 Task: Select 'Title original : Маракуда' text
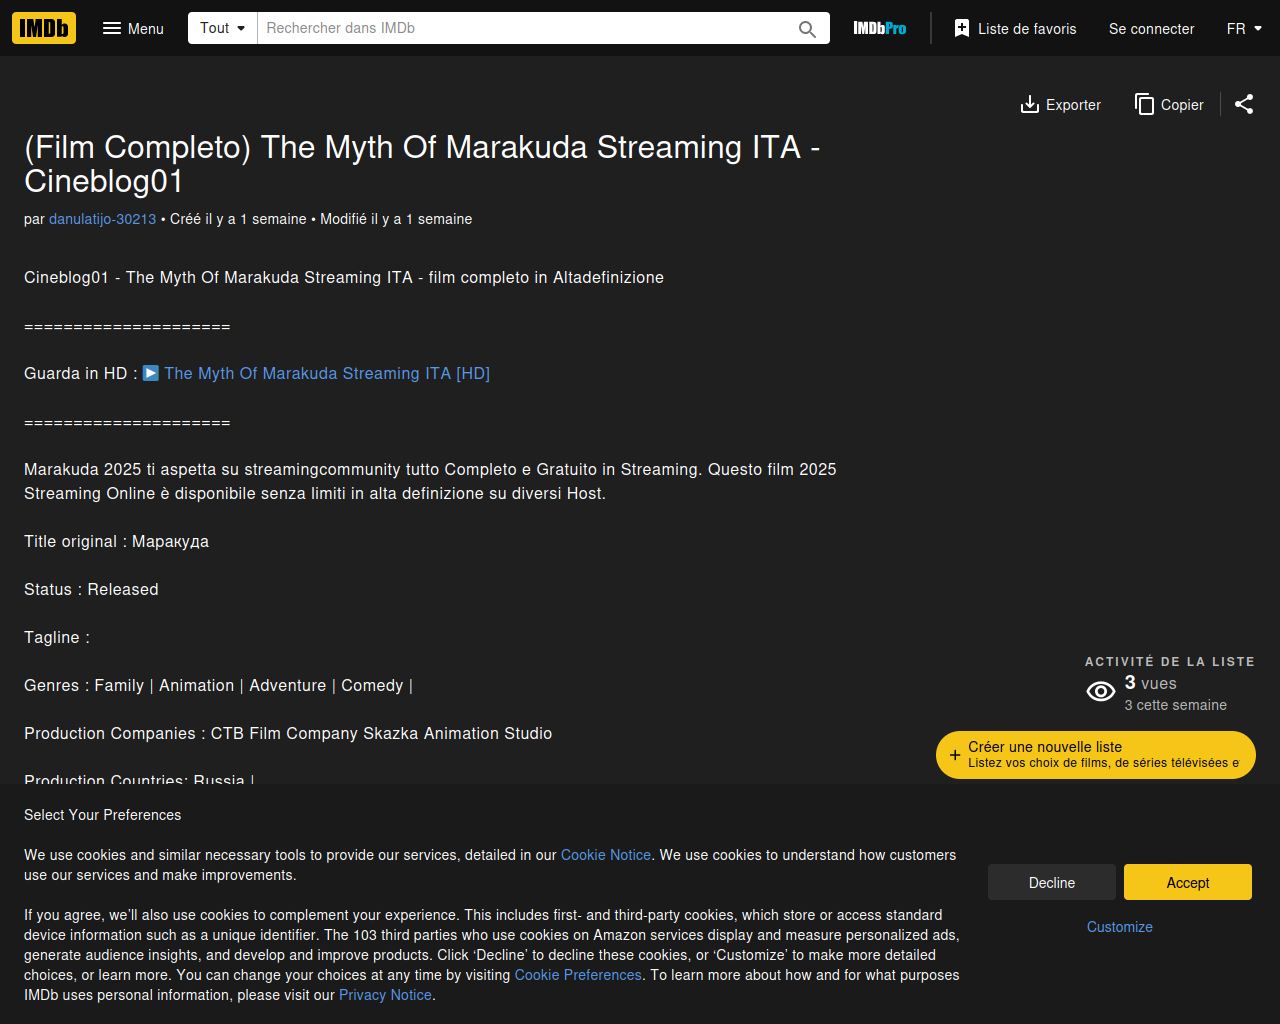[116, 541]
